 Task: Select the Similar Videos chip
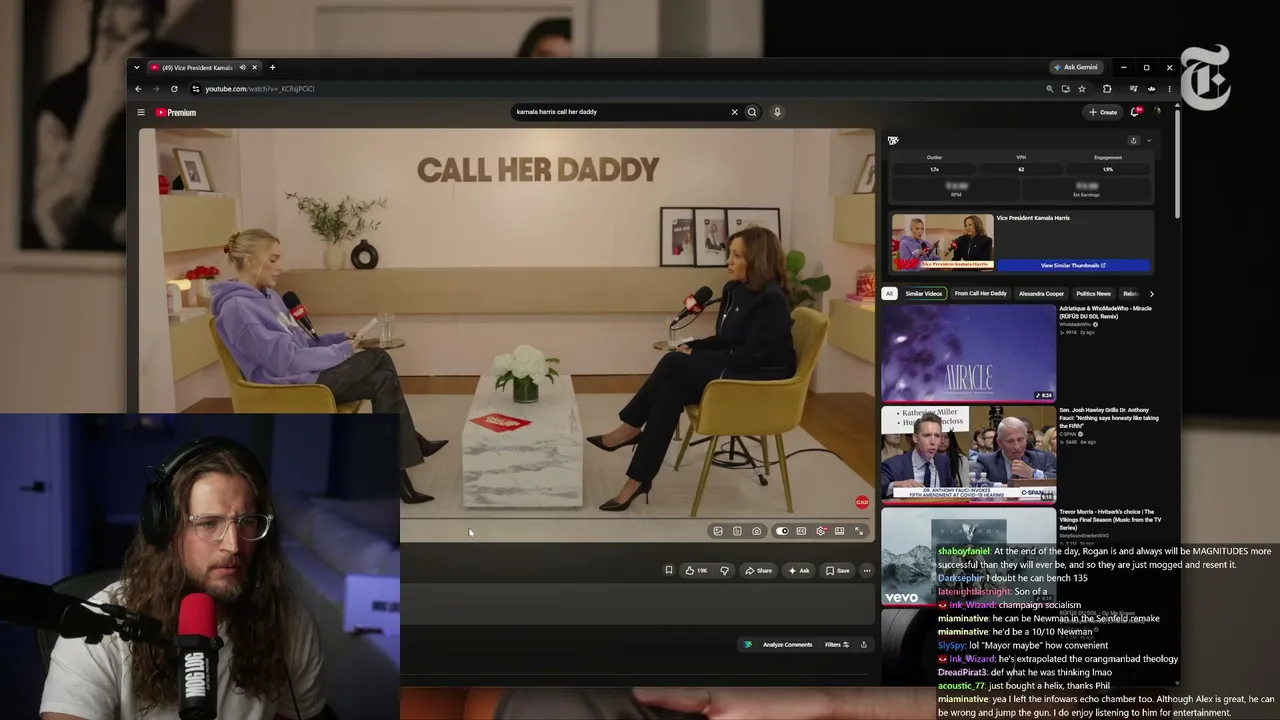coord(924,294)
